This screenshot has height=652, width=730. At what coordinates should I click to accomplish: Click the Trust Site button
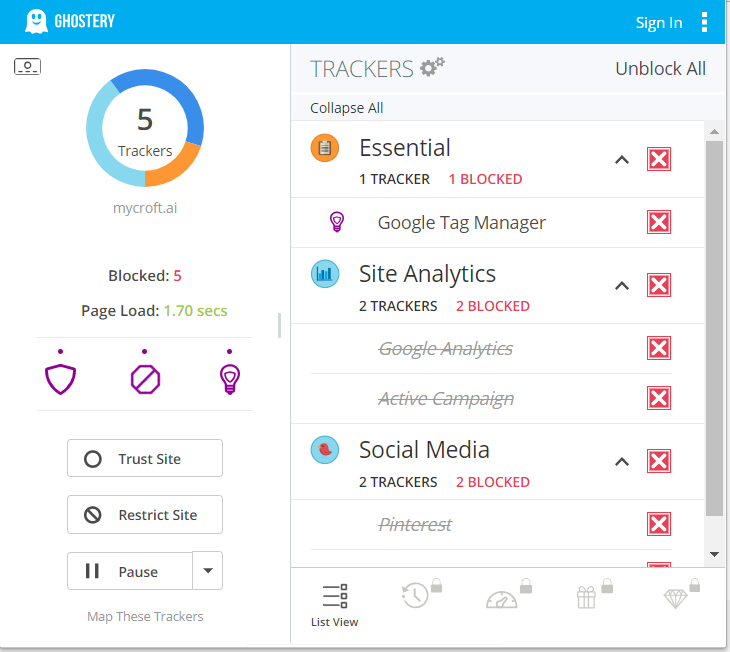coord(145,458)
